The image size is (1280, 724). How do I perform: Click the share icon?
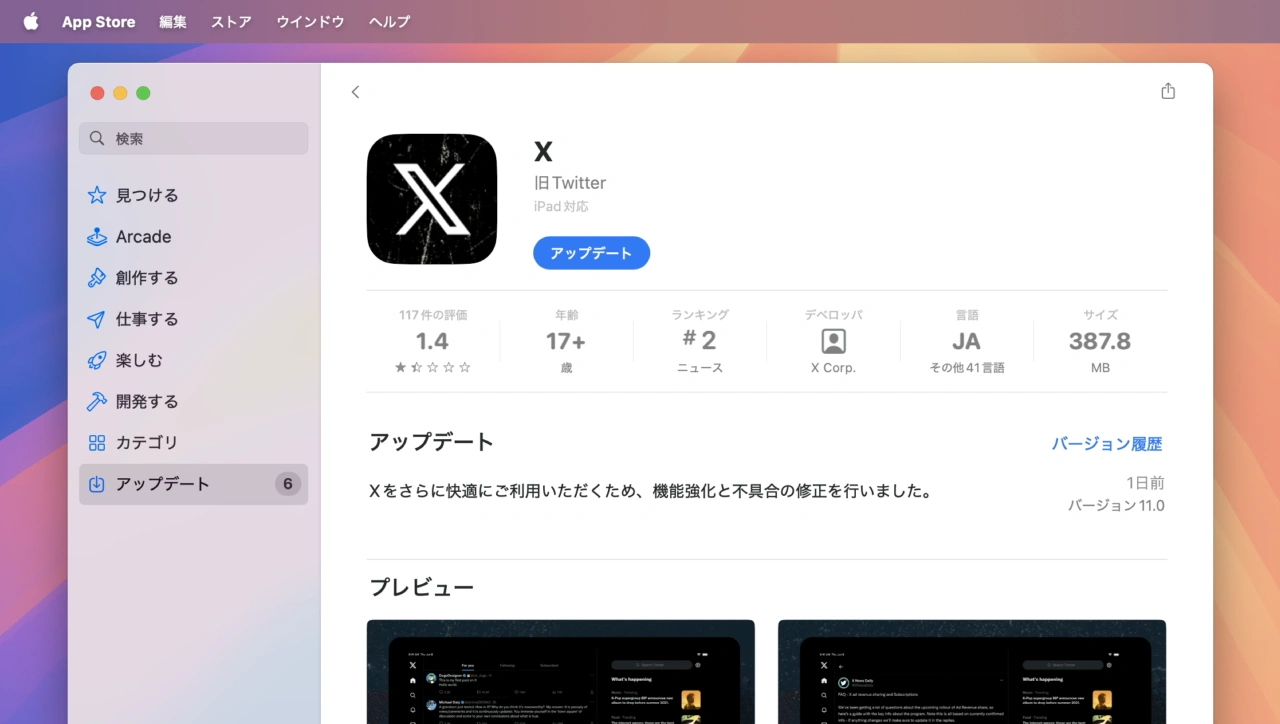pos(1167,91)
